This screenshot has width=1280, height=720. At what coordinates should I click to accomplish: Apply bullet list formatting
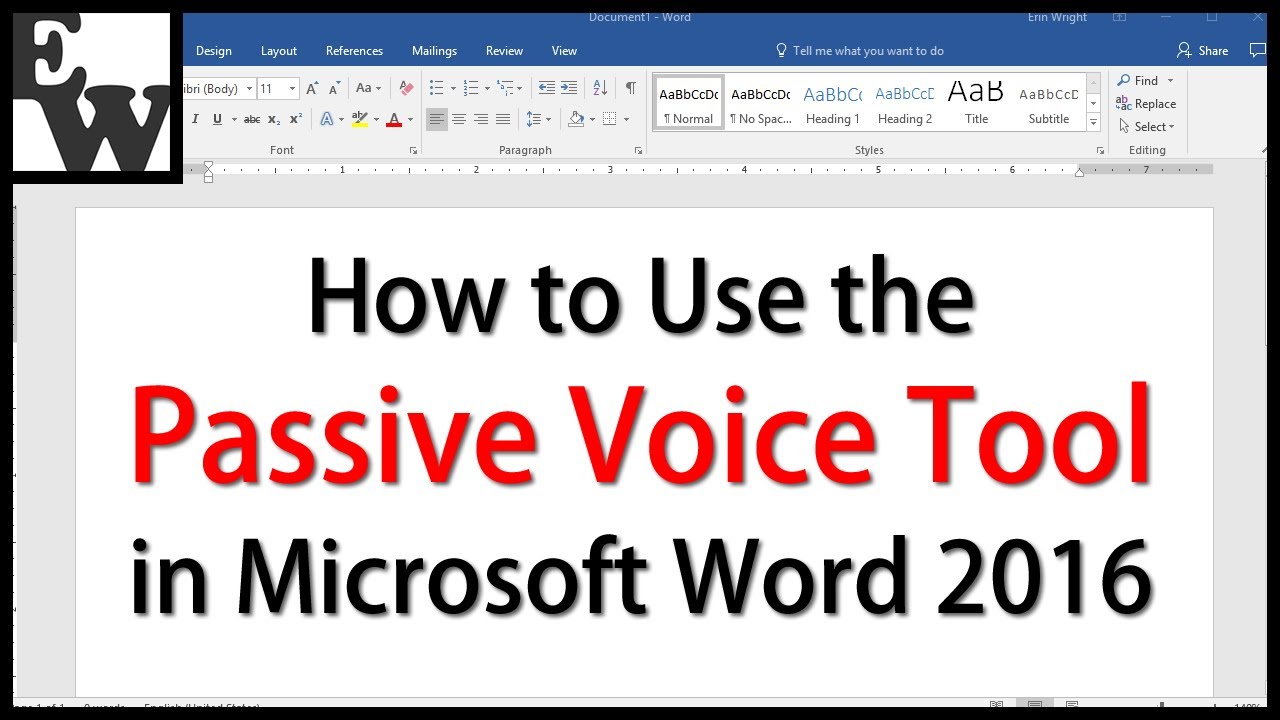tap(436, 88)
